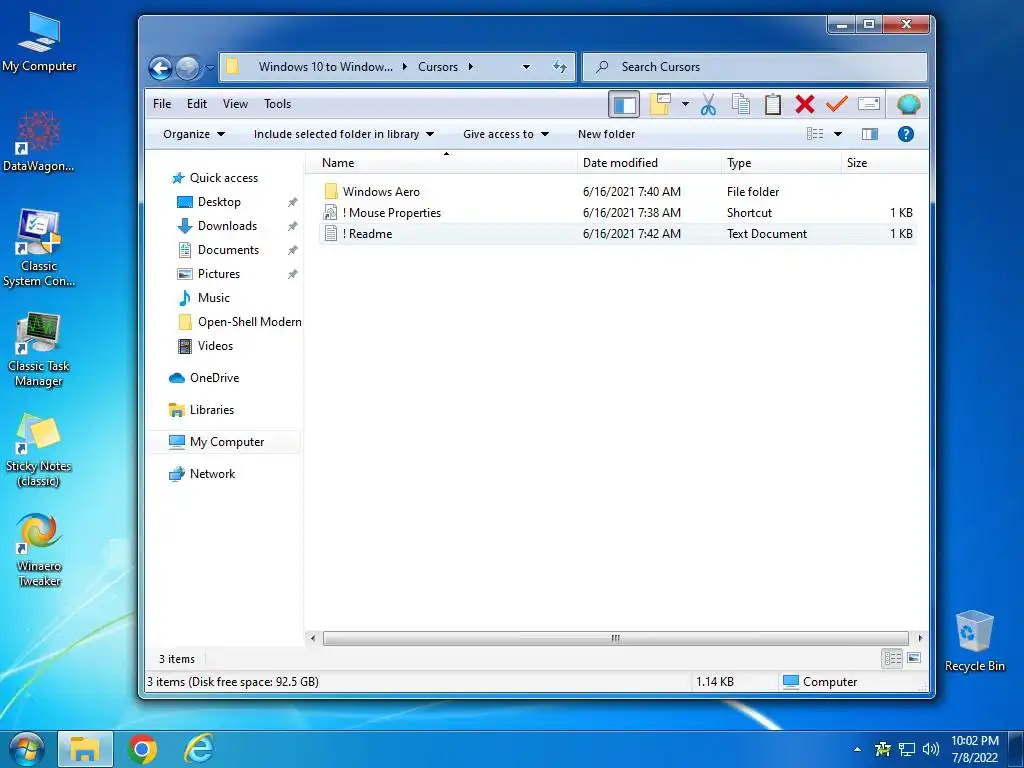The width and height of the screenshot is (1024, 768).
Task: Click the red X Delete icon
Action: [805, 104]
